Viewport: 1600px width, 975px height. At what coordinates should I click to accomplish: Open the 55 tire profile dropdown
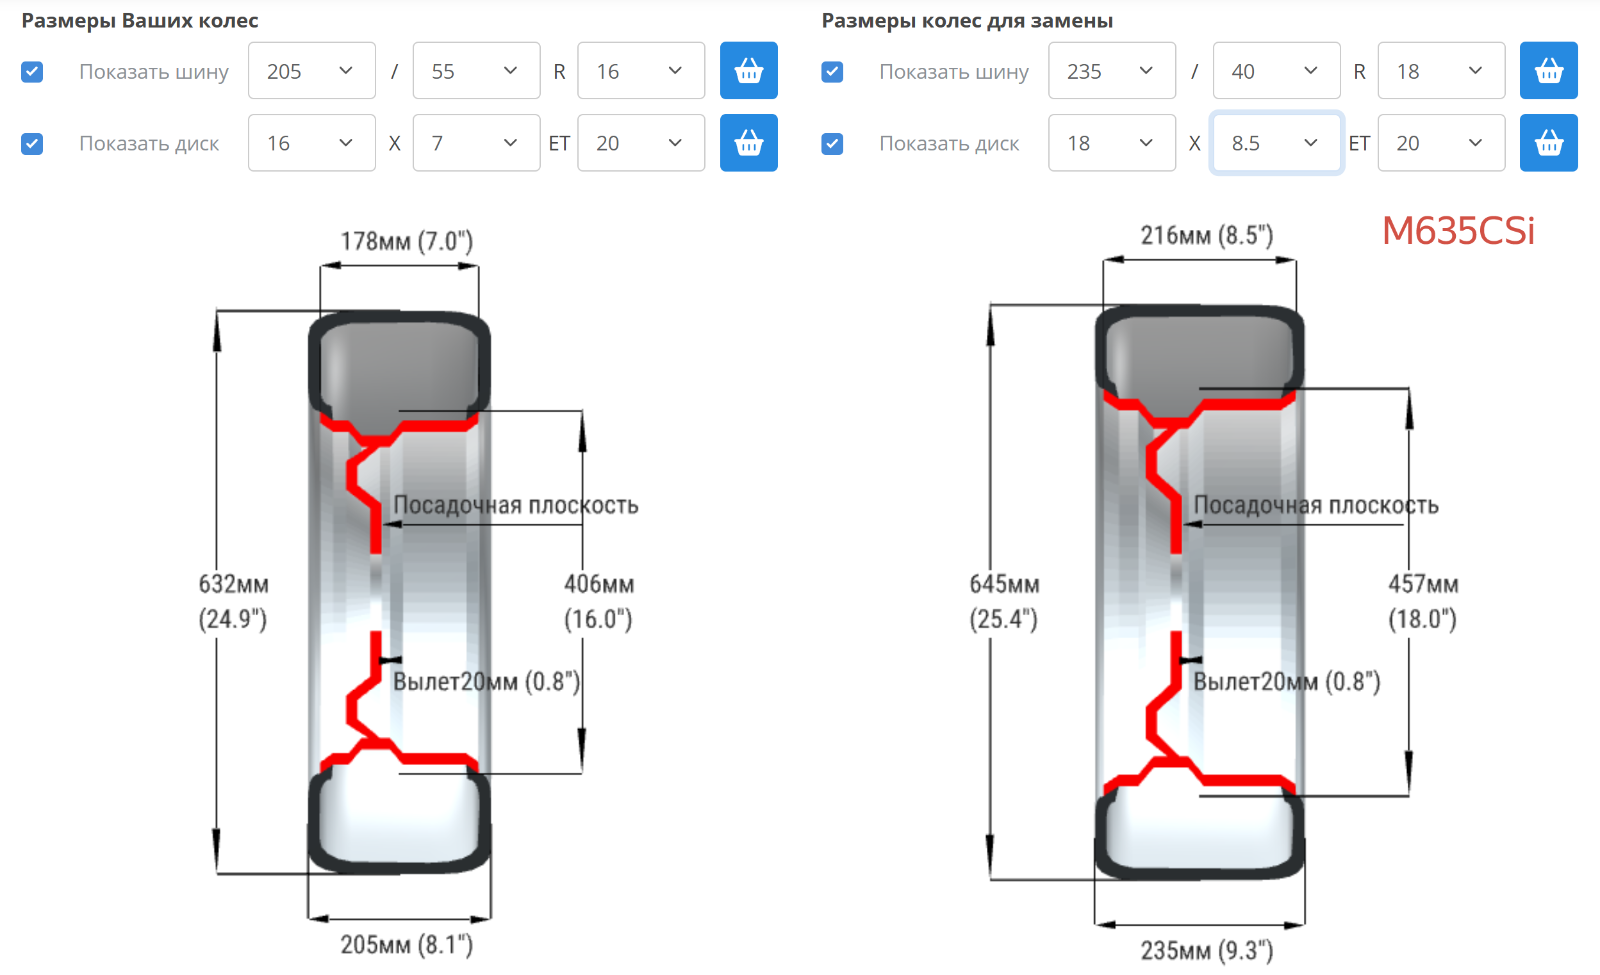click(476, 71)
